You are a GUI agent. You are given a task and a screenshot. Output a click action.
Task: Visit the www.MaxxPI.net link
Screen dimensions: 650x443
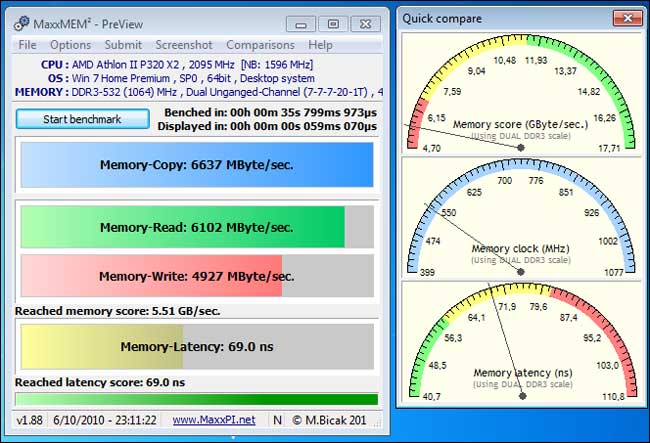click(213, 420)
